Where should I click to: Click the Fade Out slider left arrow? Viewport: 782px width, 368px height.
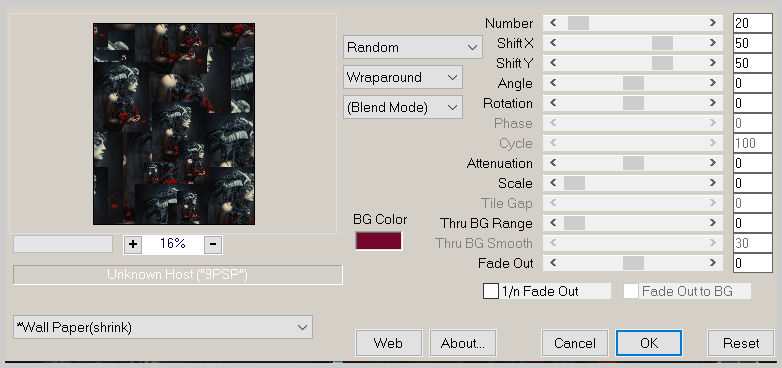tap(553, 263)
